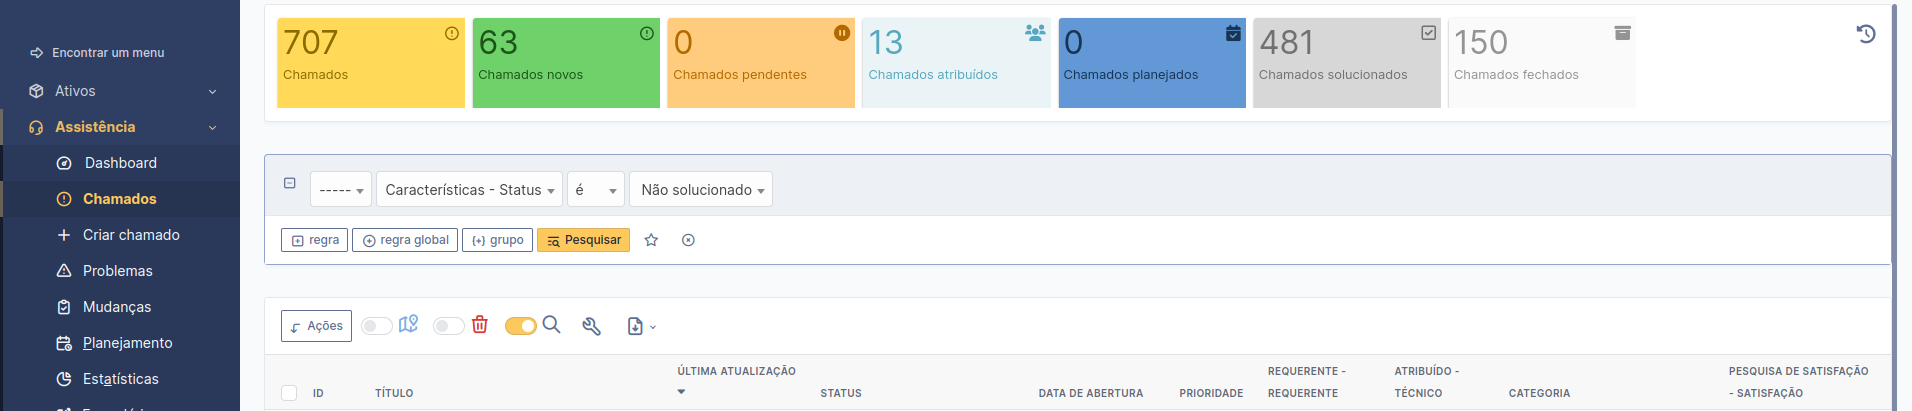
Task: Click the map view icon
Action: point(408,325)
